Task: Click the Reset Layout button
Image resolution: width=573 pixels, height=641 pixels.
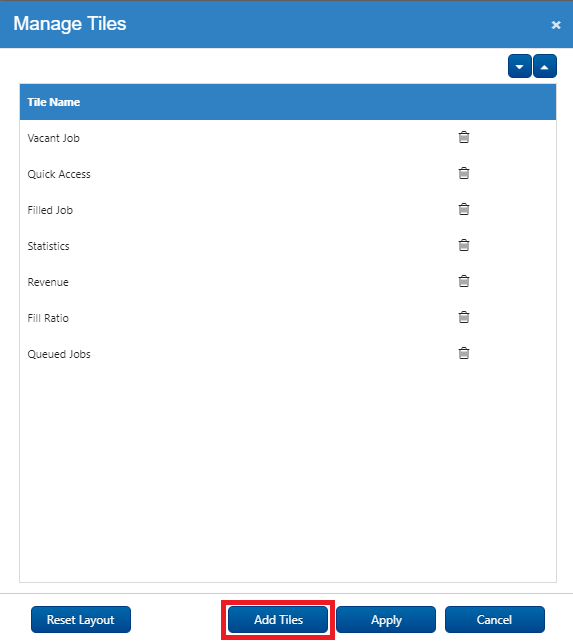Action: click(x=81, y=620)
